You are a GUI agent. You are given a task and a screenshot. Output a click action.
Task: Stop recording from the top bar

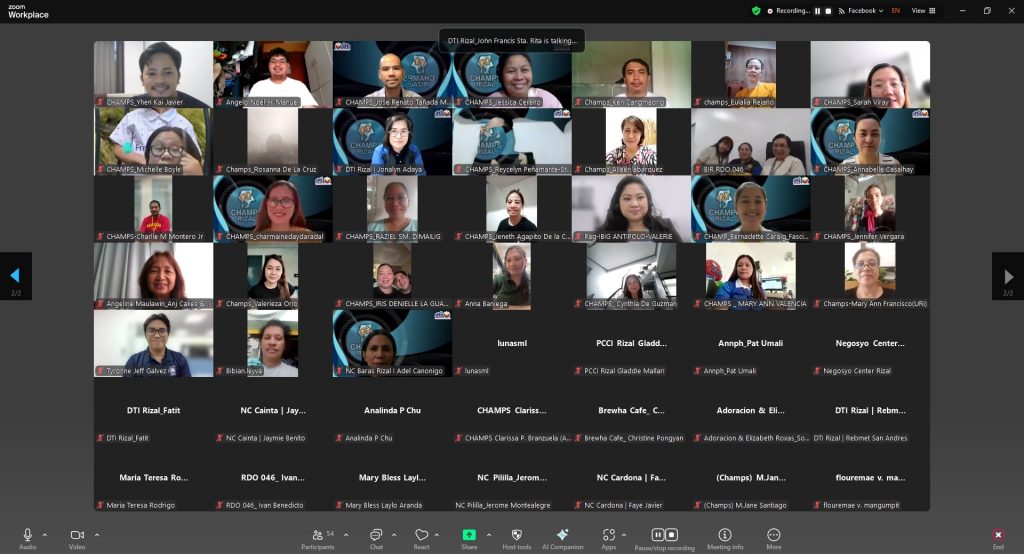[829, 10]
